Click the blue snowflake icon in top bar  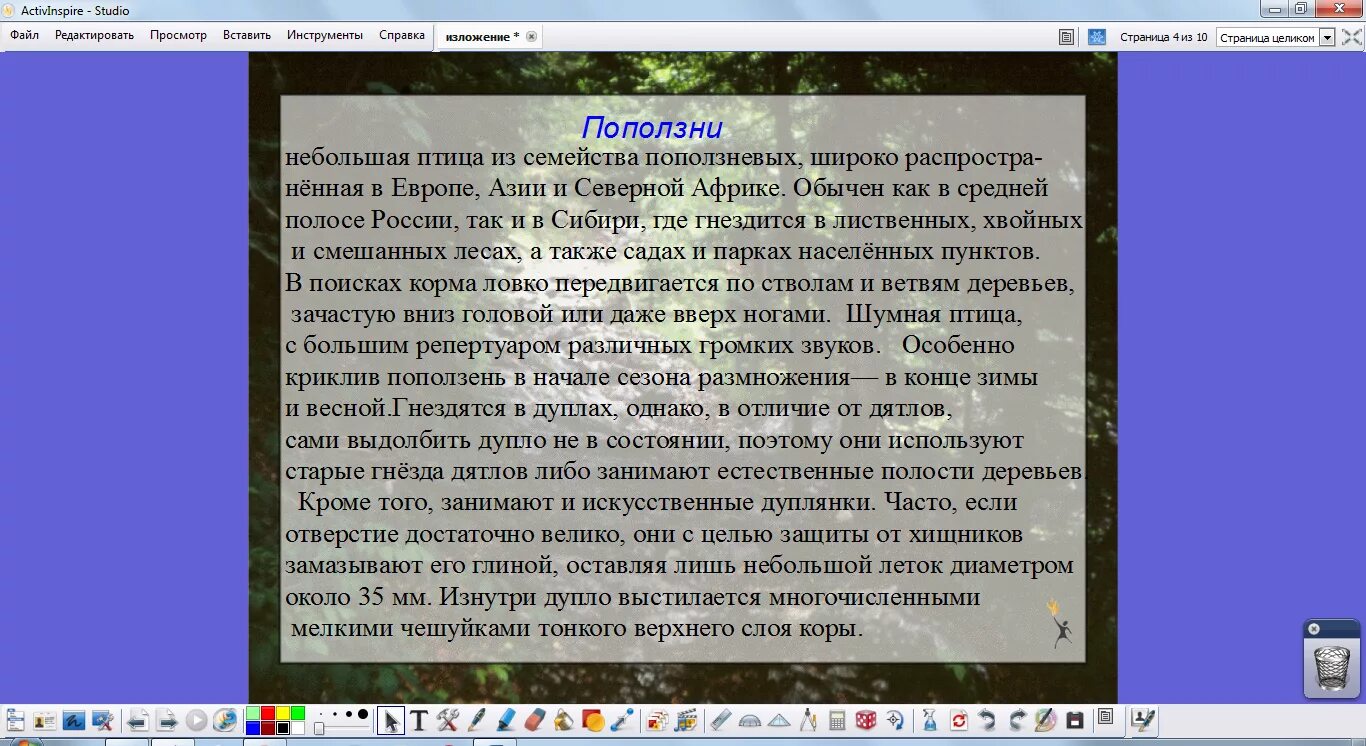tap(1097, 37)
